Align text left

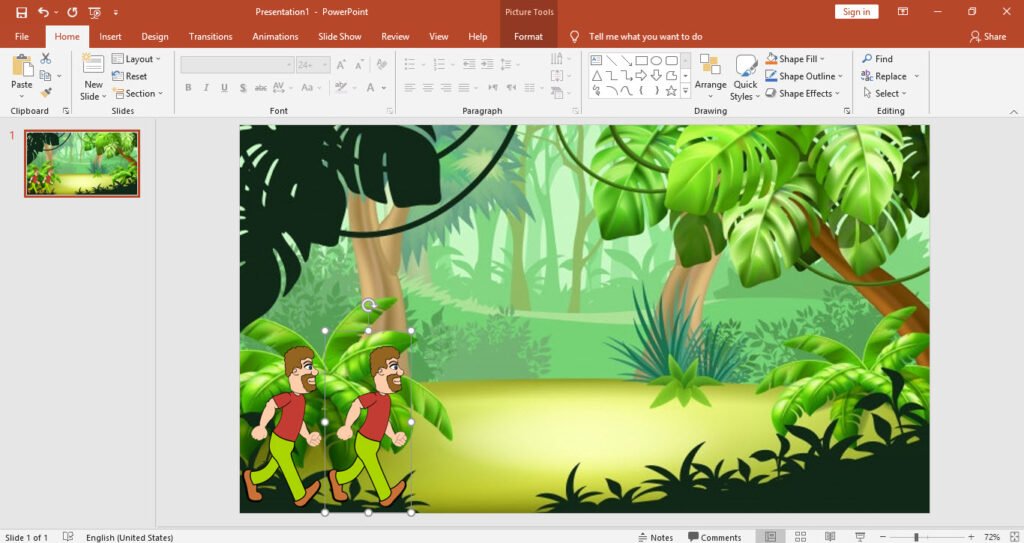click(409, 88)
